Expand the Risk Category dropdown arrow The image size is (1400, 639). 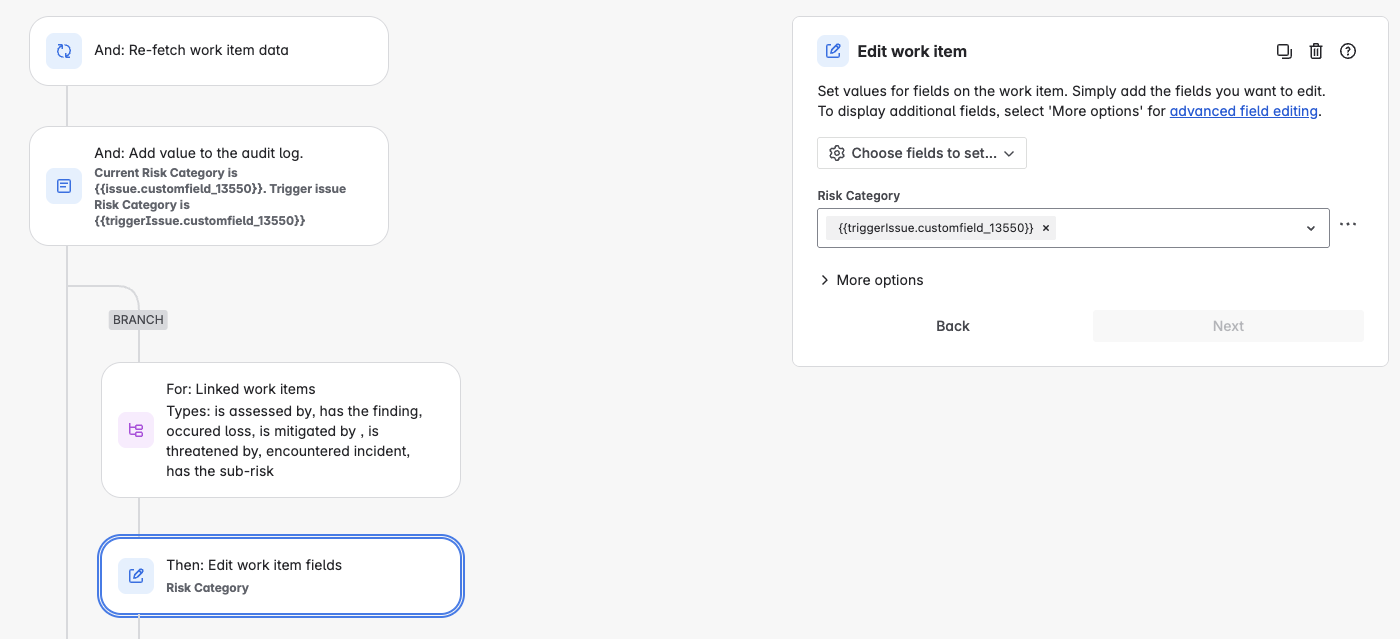pyautogui.click(x=1311, y=228)
